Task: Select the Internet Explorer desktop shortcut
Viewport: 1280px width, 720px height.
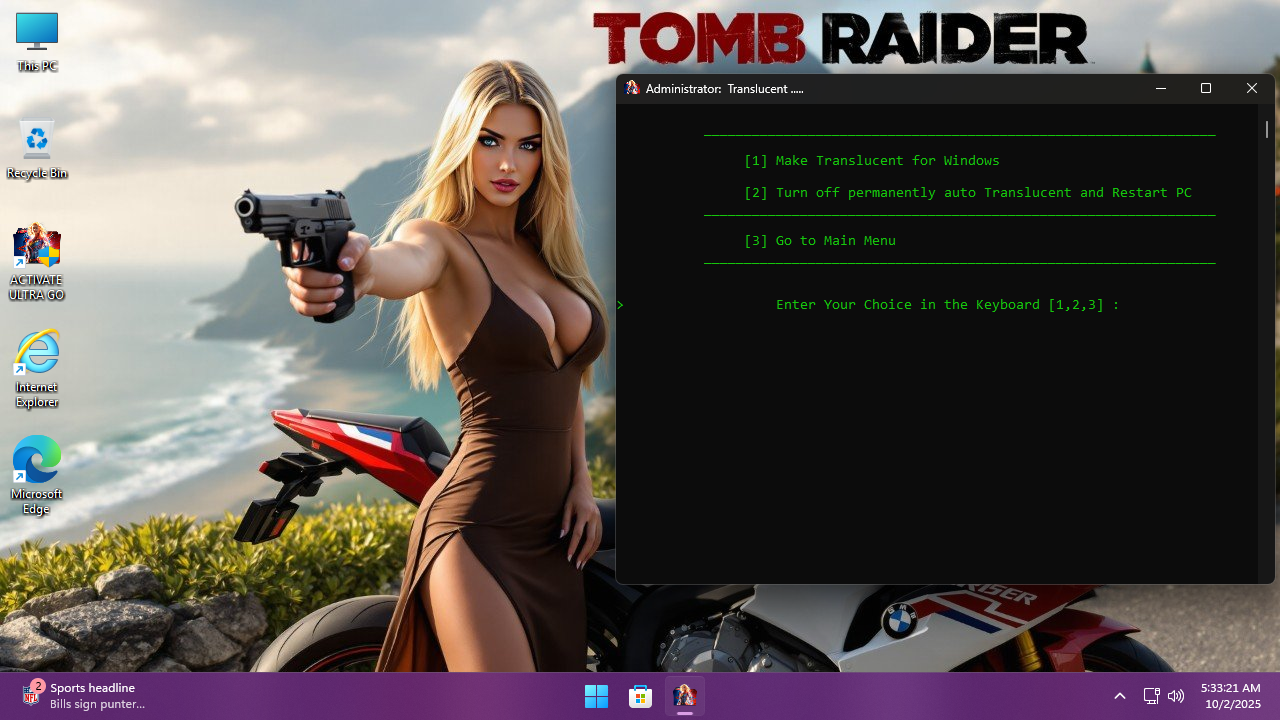Action: (x=37, y=369)
